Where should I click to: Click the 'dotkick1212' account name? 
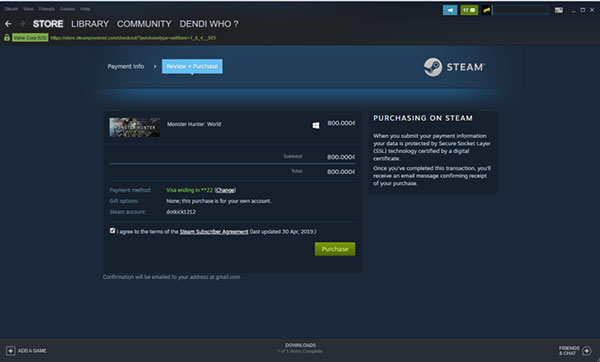[181, 212]
